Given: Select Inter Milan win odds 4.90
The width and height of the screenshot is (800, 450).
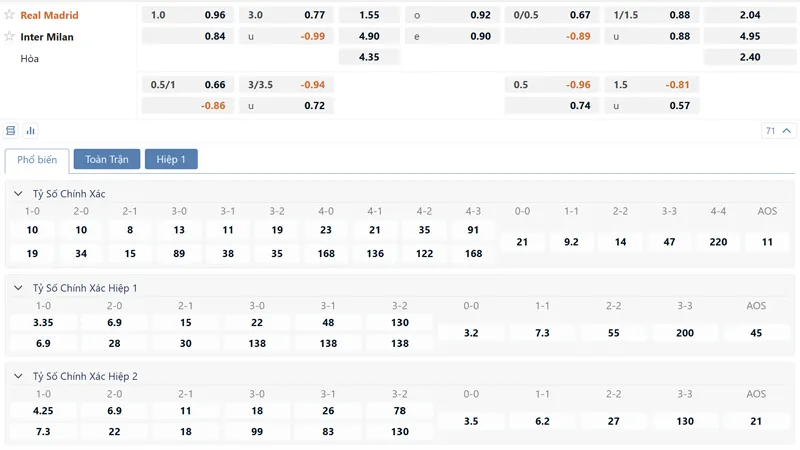Looking at the screenshot, I should tap(369, 36).
